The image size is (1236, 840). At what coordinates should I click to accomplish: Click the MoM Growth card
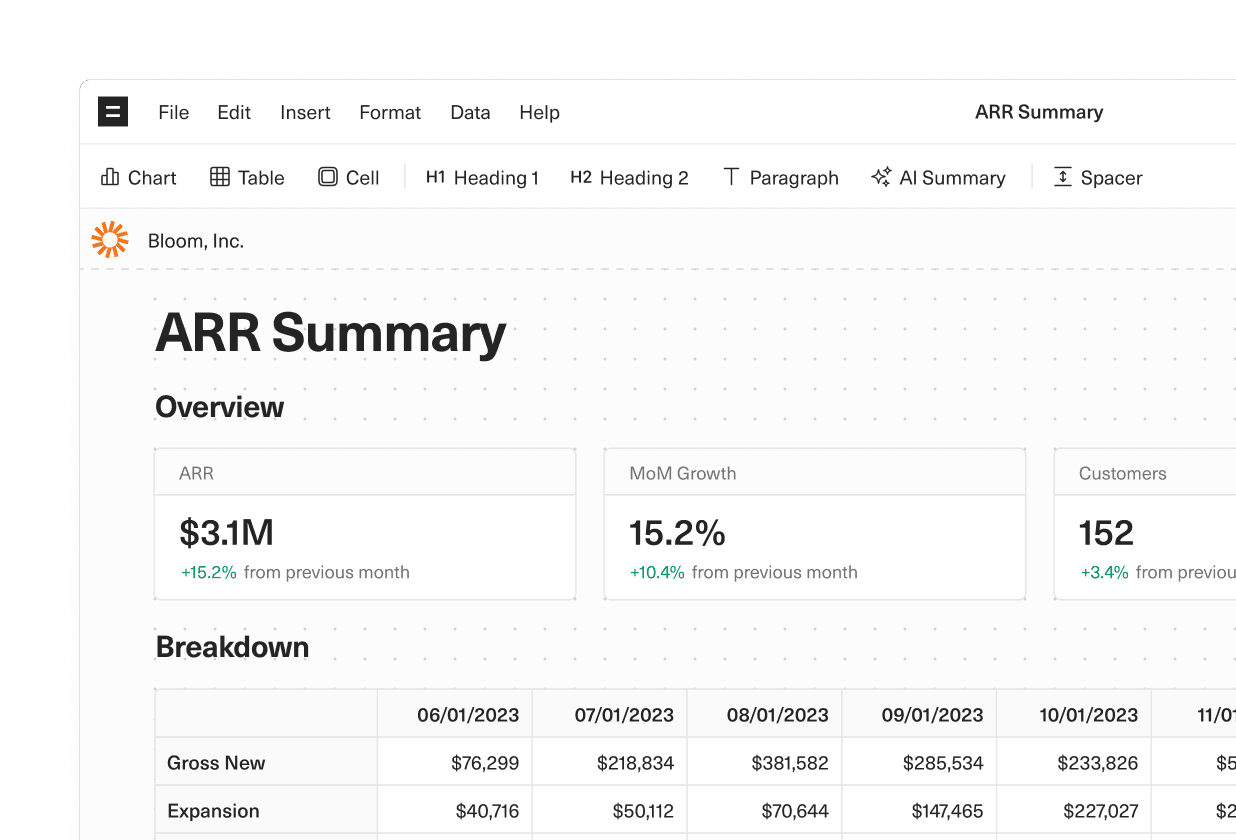coord(813,523)
